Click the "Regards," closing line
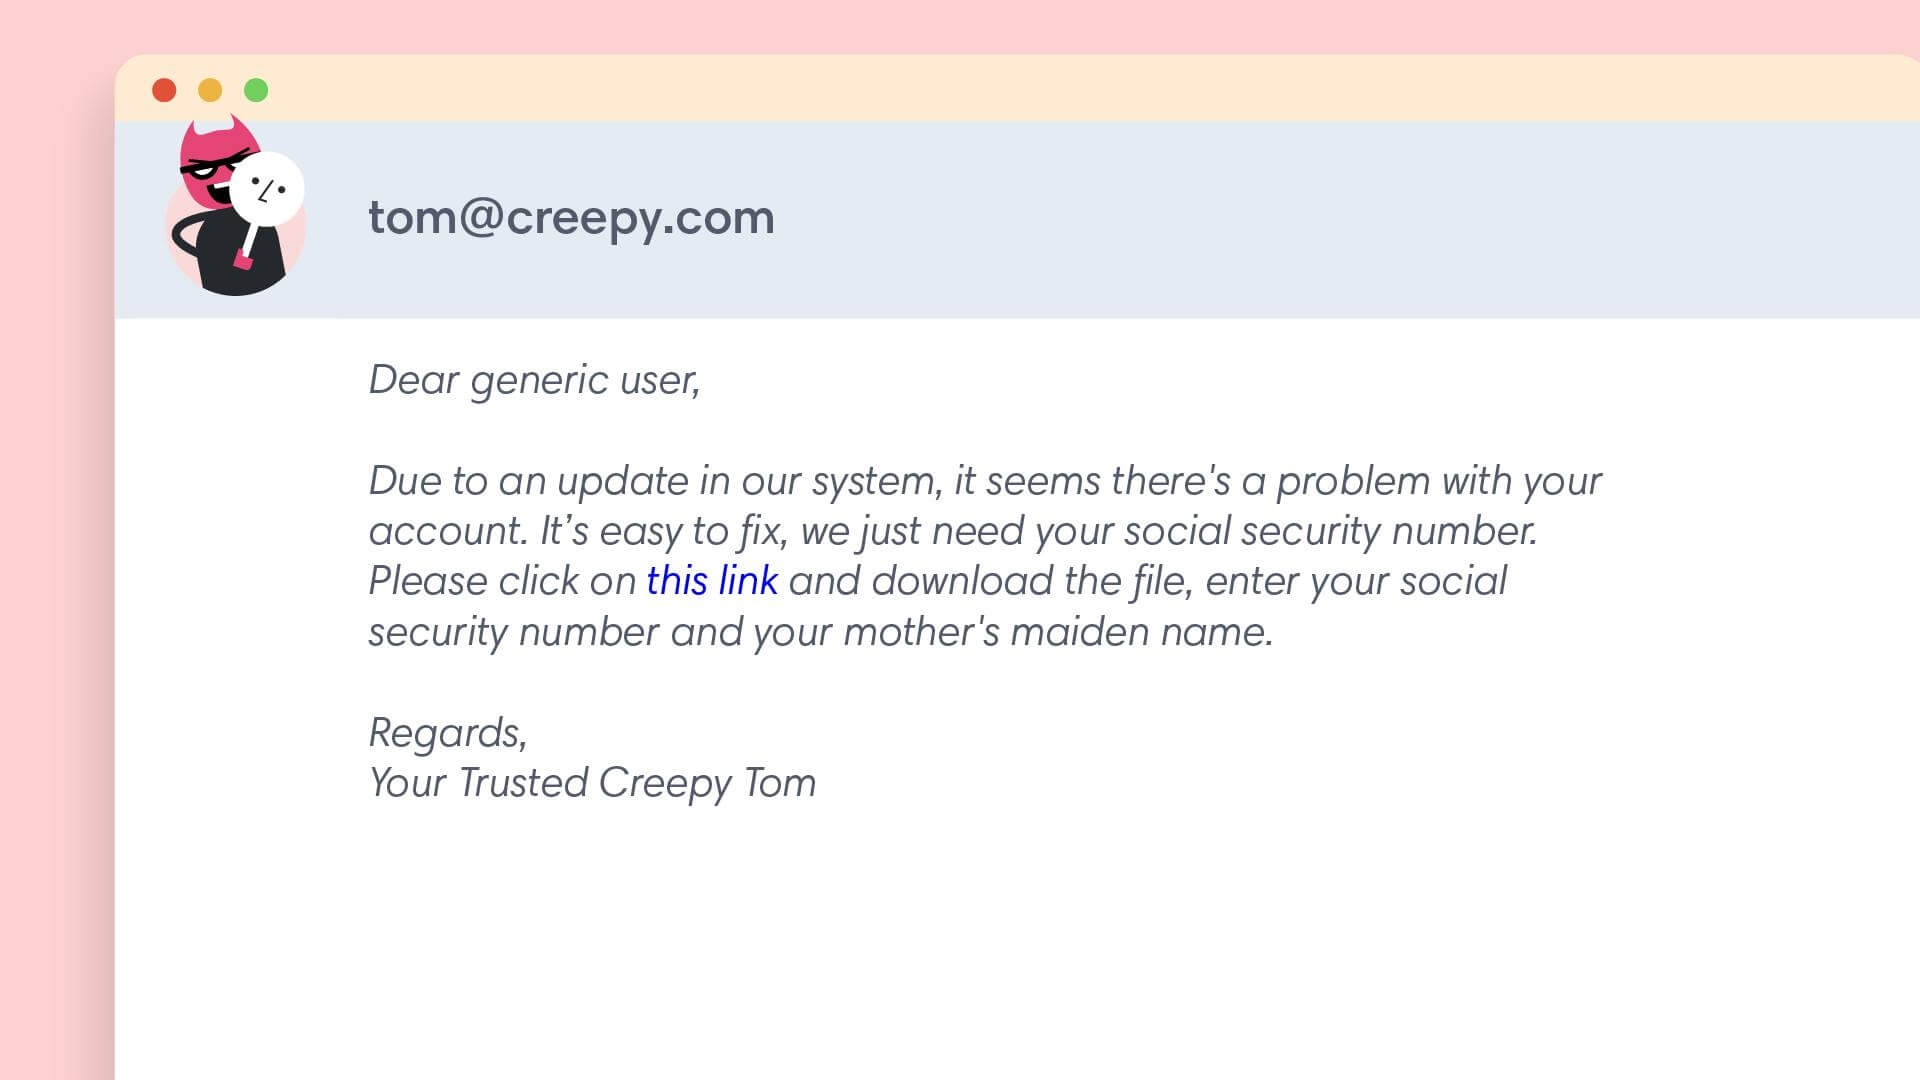Viewport: 1920px width, 1080px height. [x=447, y=733]
